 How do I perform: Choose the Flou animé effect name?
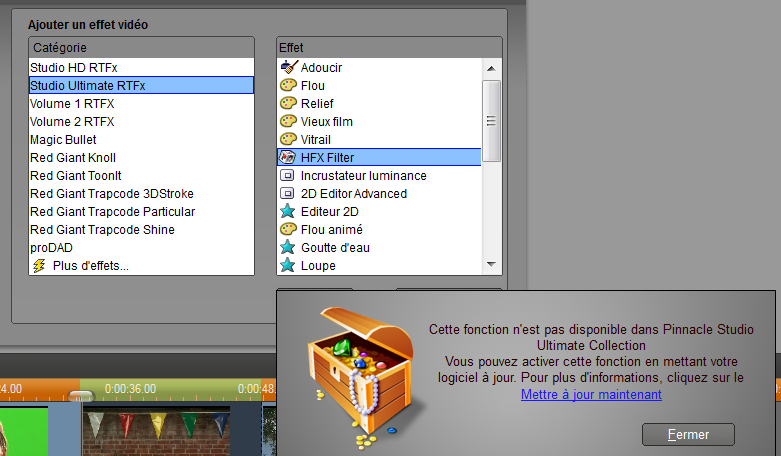[332, 229]
